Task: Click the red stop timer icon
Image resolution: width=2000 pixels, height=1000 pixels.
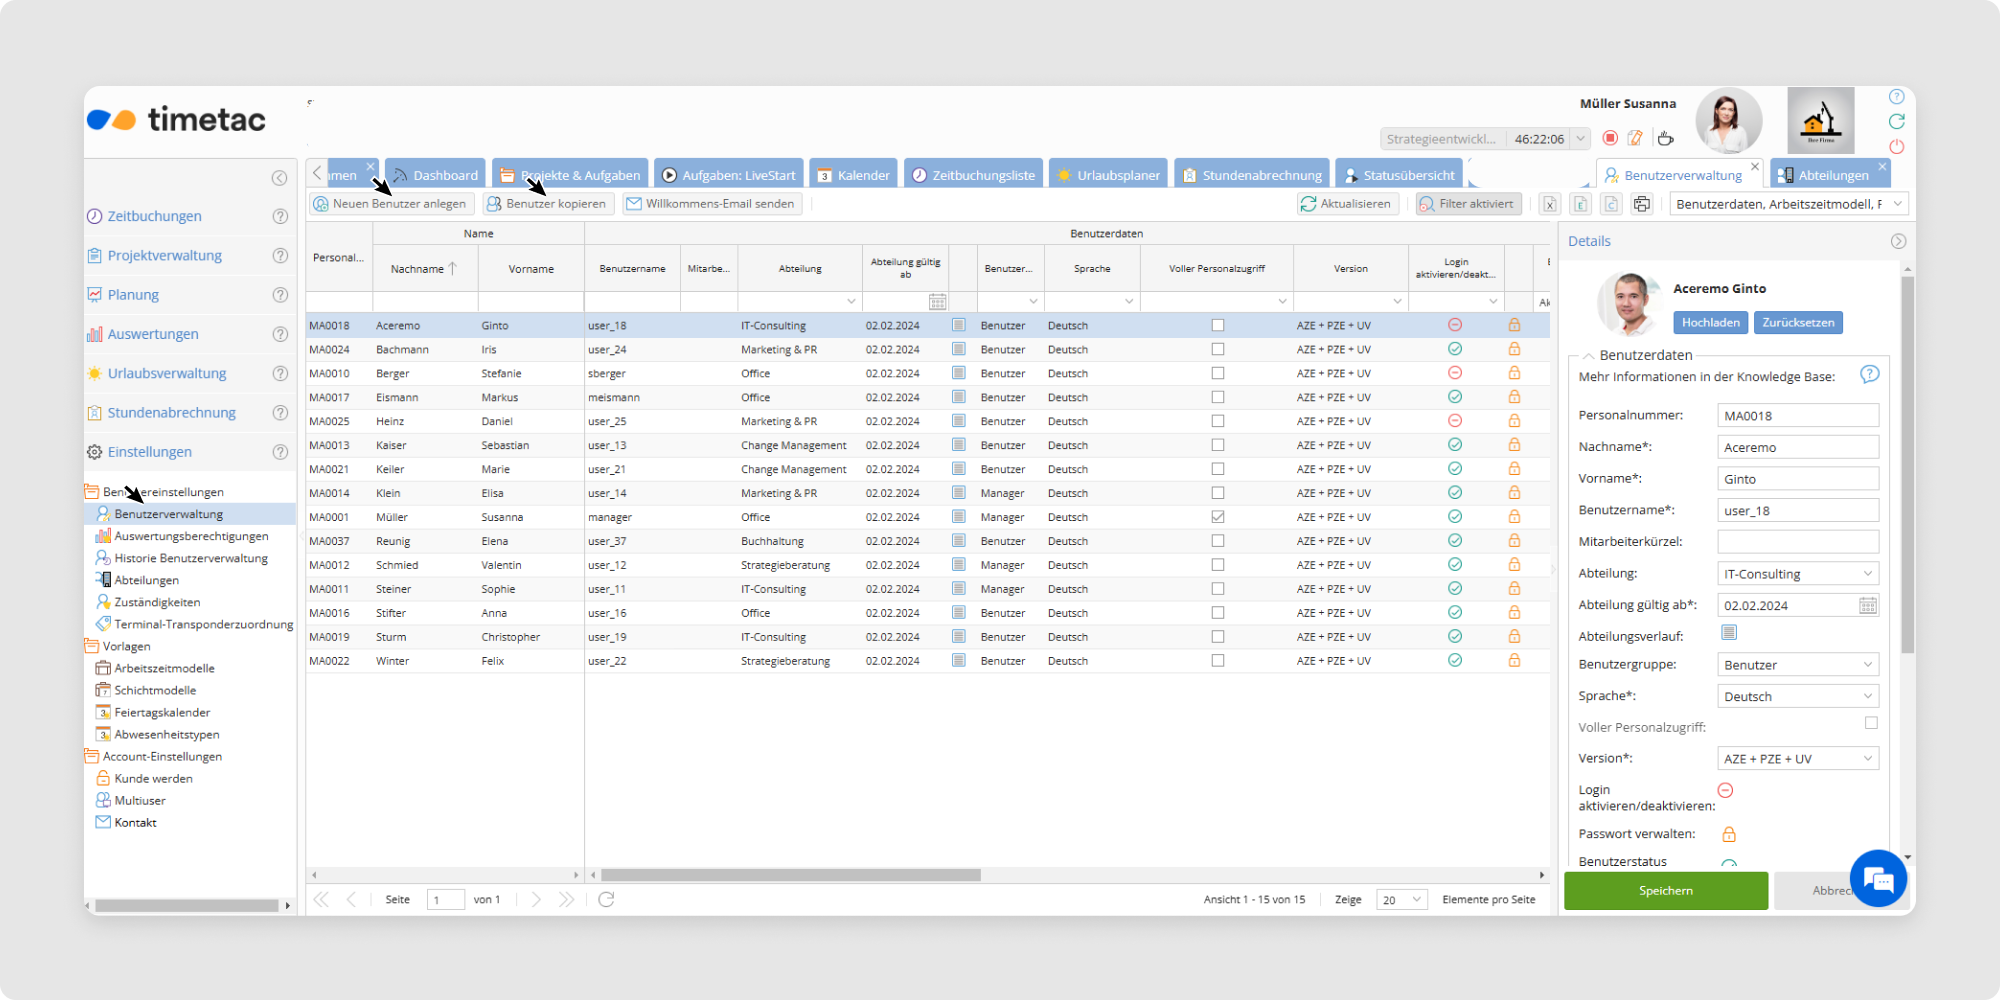Action: pos(1610,138)
